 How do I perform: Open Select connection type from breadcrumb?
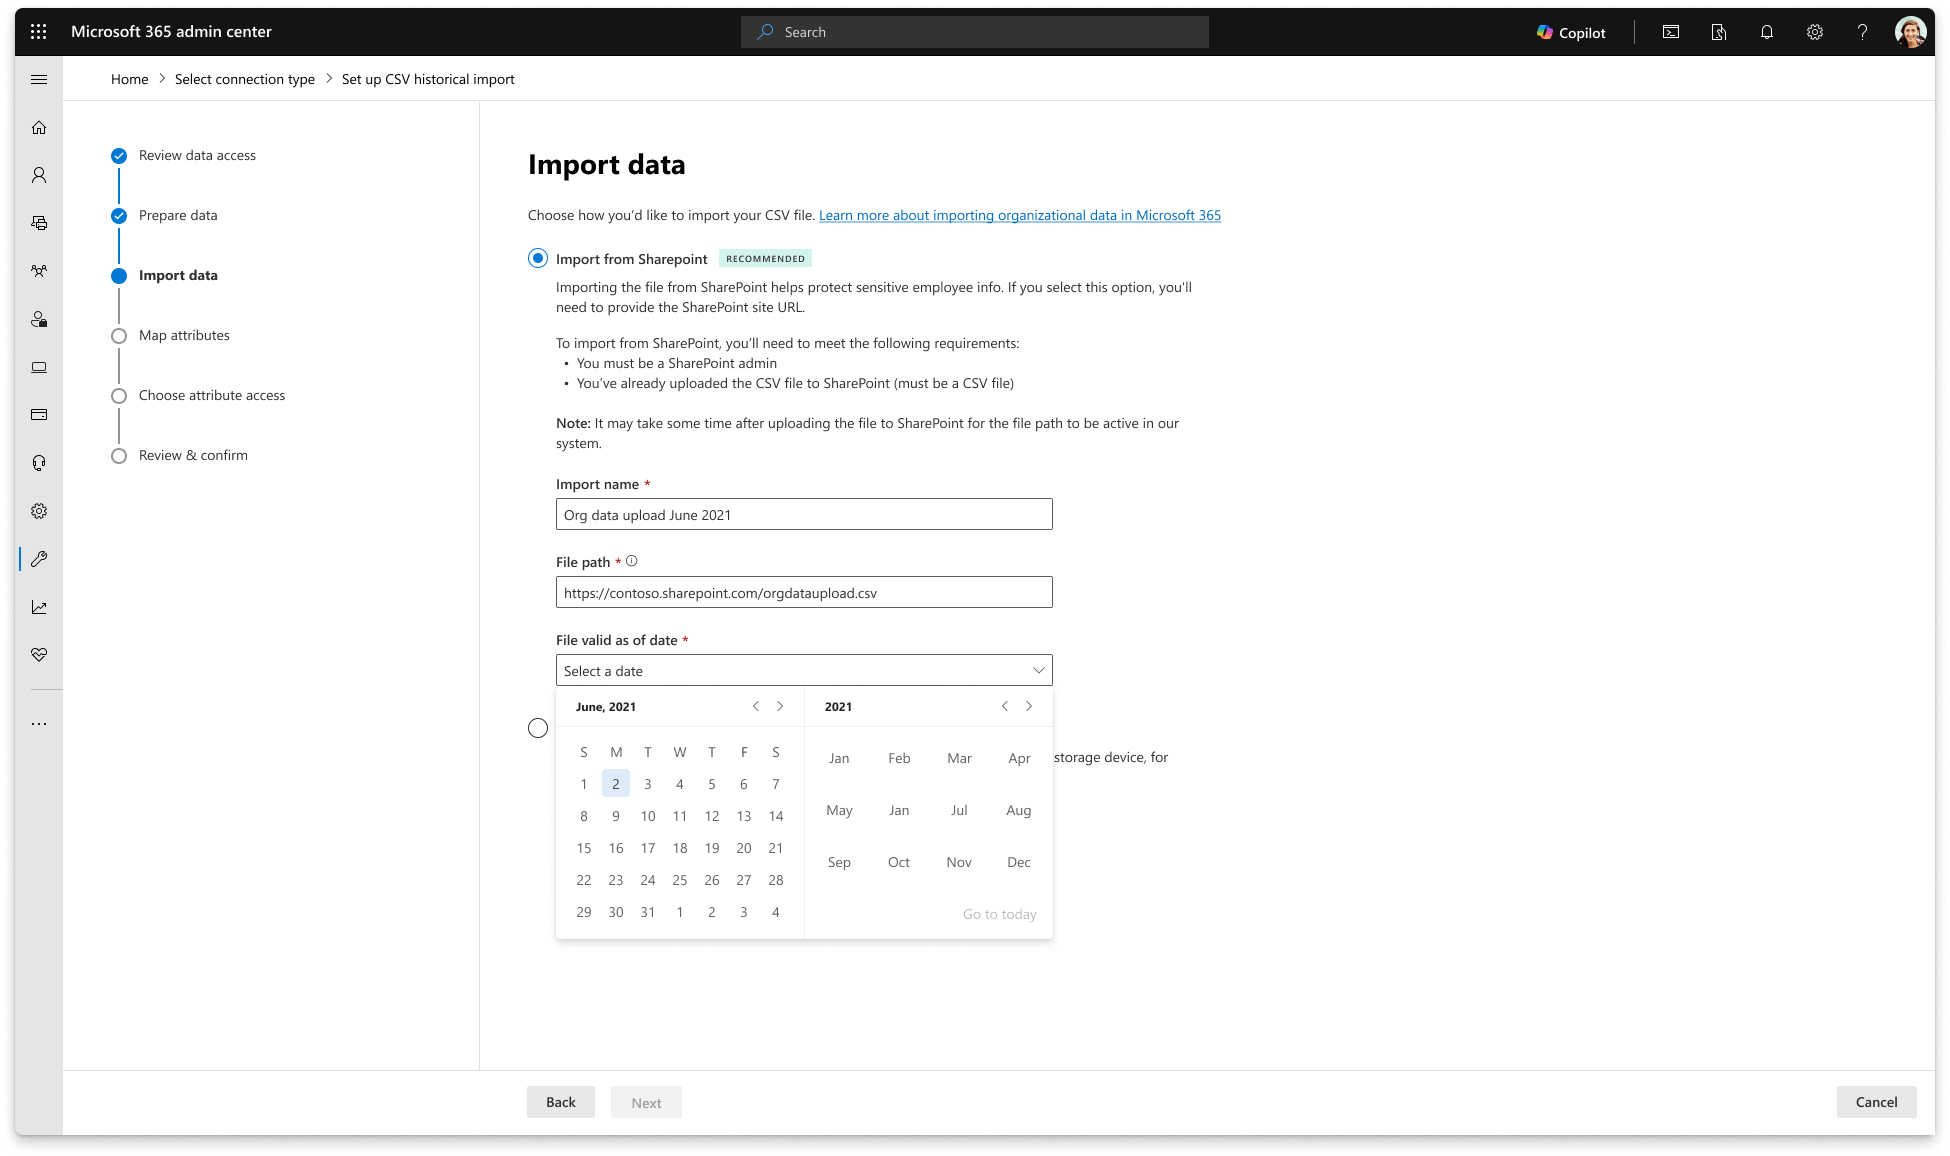click(x=244, y=79)
